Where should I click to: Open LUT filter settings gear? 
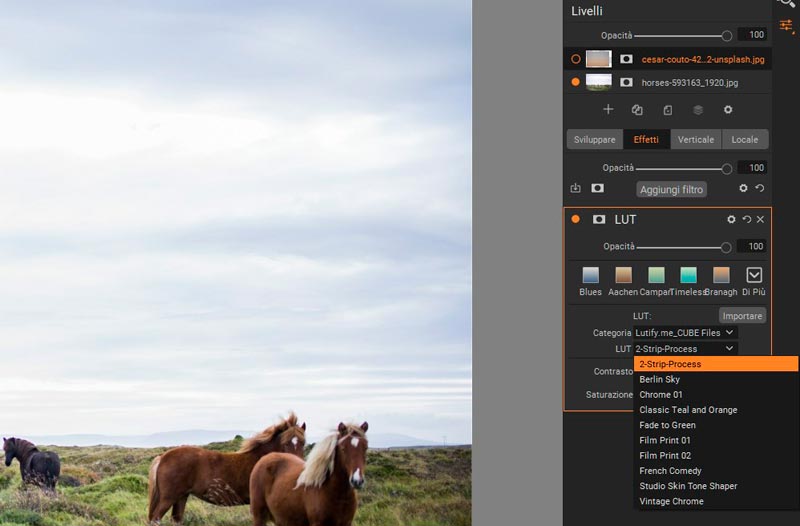[731, 219]
